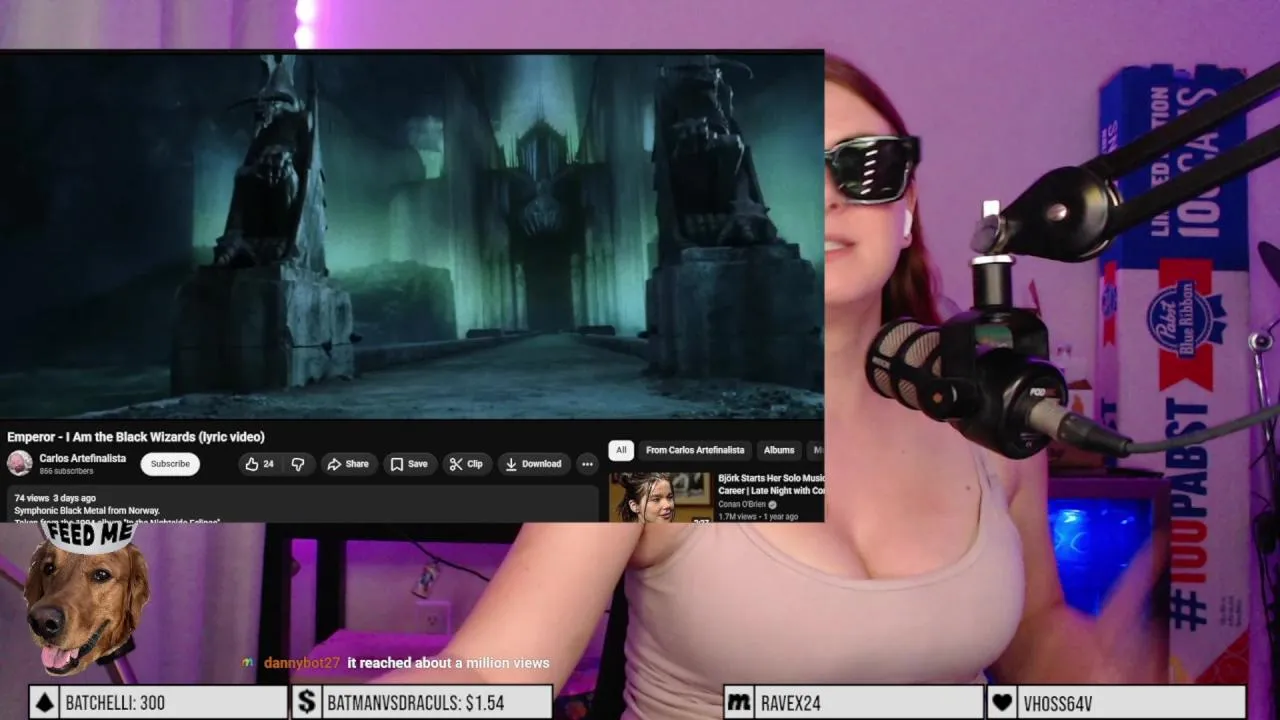Screen dimensions: 1280x720
Task: Open the Clip scissors option
Action: 466,464
